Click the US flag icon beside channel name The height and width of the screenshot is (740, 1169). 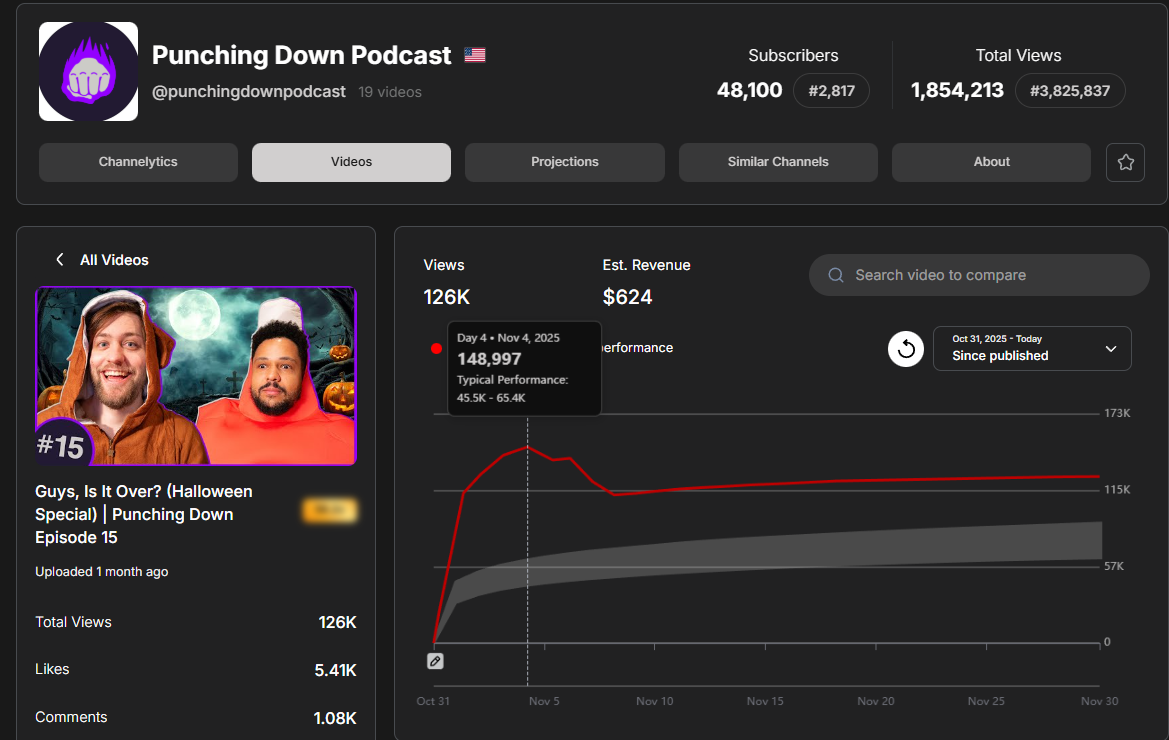tap(475, 55)
